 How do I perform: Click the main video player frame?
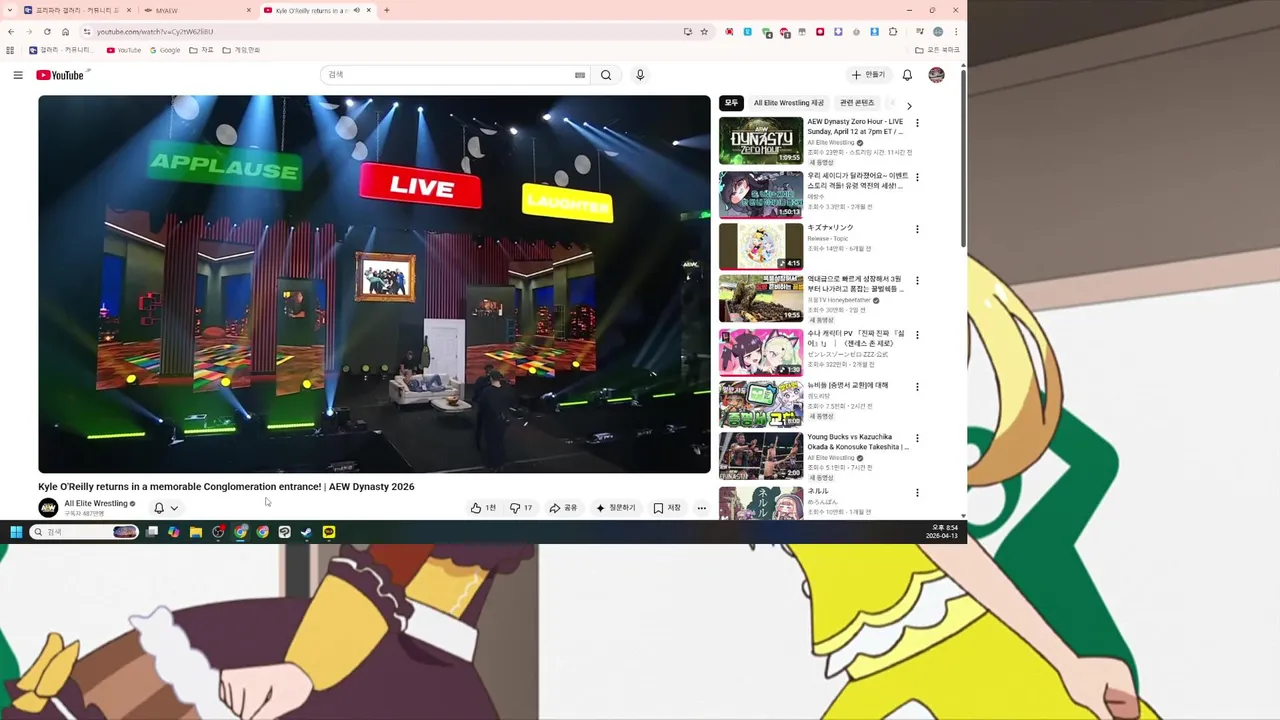pos(374,284)
